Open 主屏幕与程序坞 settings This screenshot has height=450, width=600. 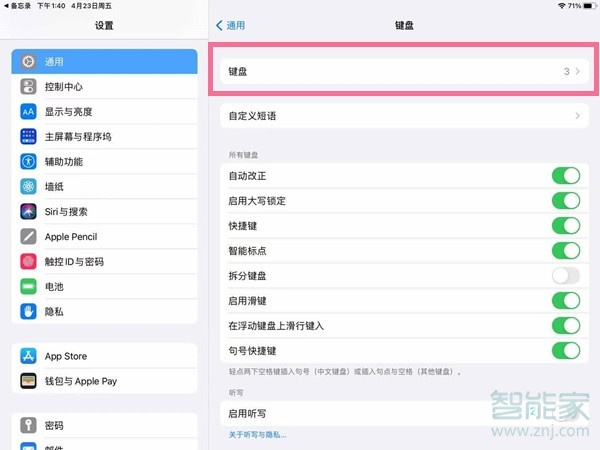tap(104, 137)
